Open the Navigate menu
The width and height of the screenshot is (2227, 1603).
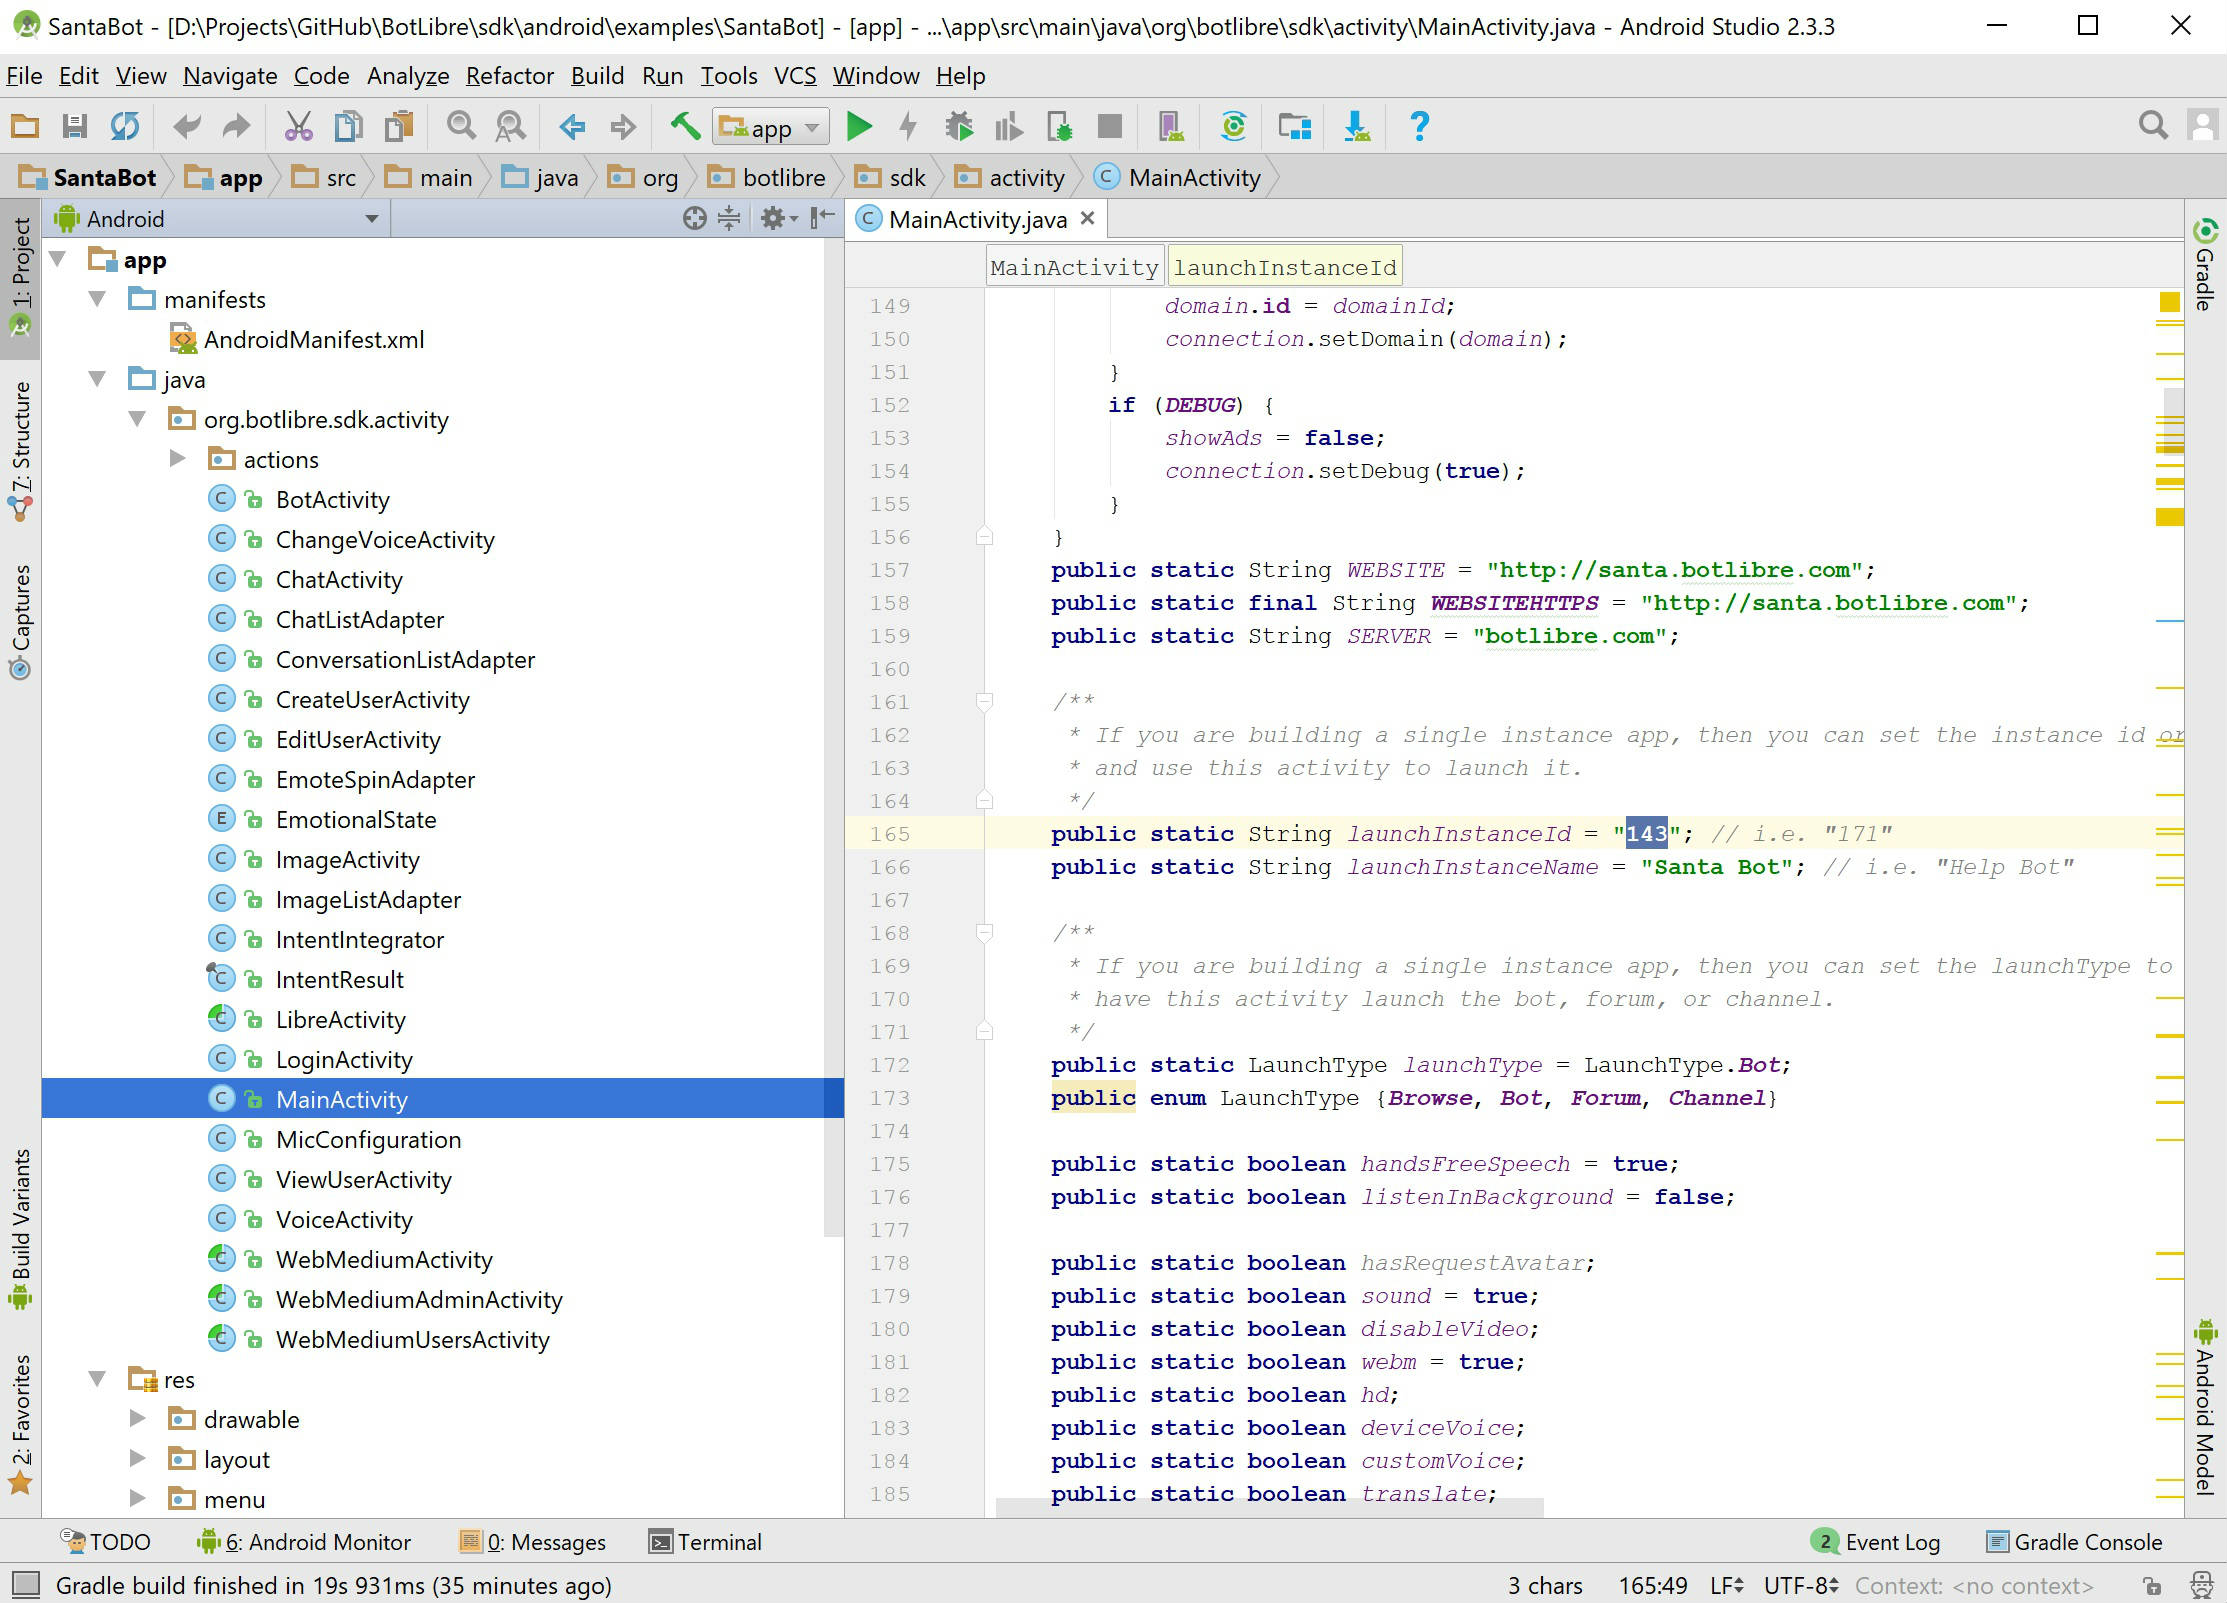coord(230,76)
